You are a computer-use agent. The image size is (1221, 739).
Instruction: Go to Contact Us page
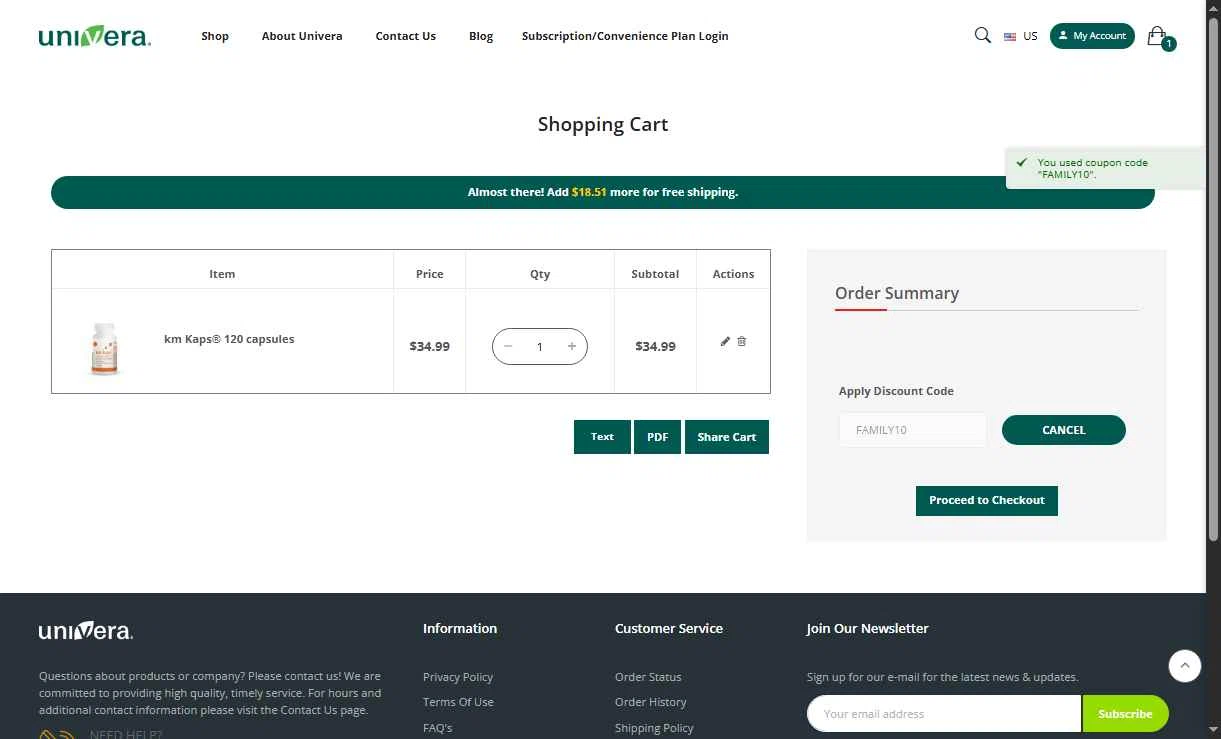[x=406, y=36]
